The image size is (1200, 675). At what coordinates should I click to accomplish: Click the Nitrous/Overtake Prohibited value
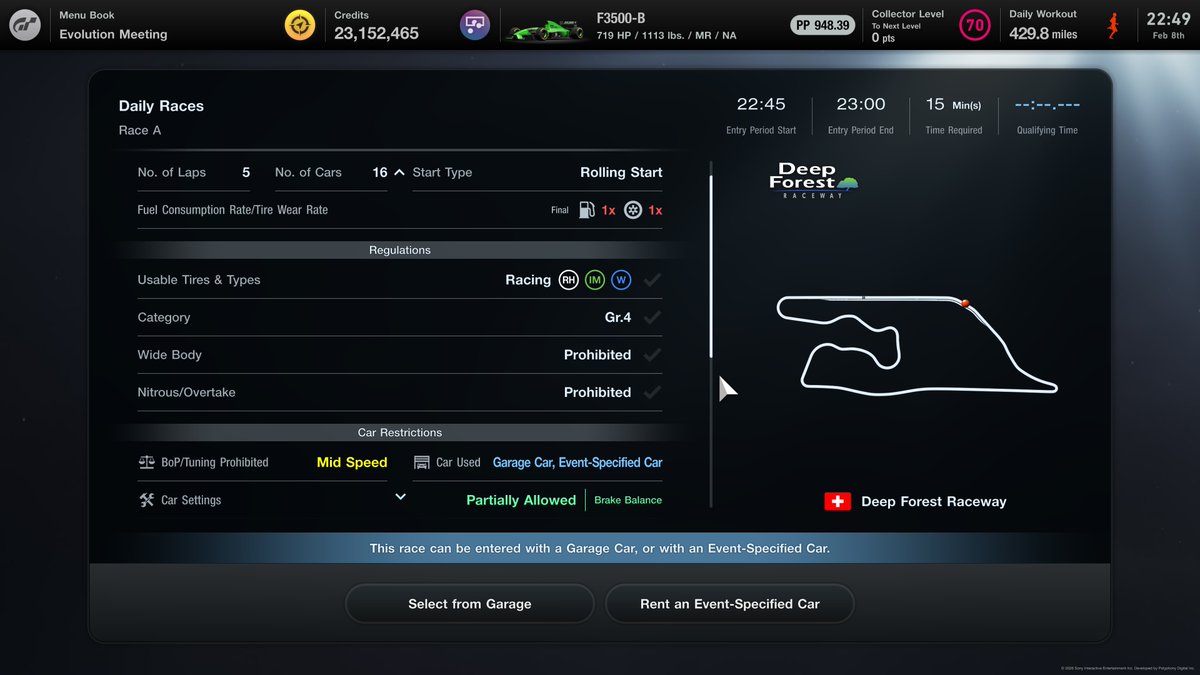[x=597, y=392]
